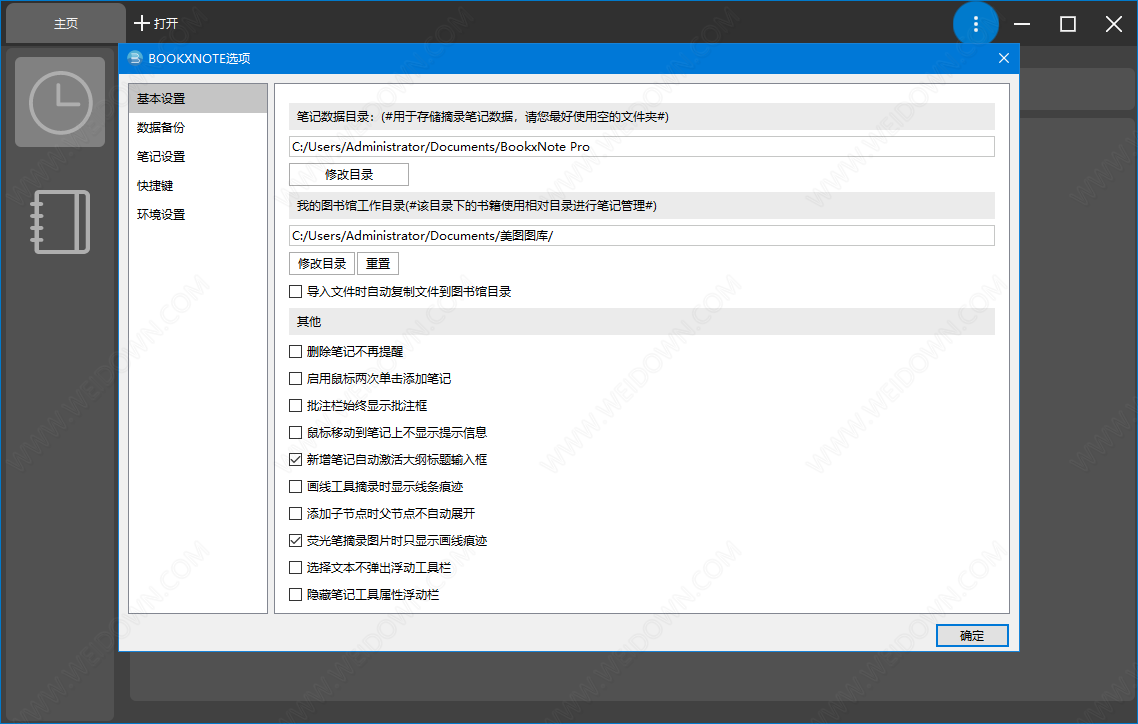Screen dimensions: 1138x724
Task: Check 启用鼠标两次单击添加笔记
Action: [x=295, y=379]
